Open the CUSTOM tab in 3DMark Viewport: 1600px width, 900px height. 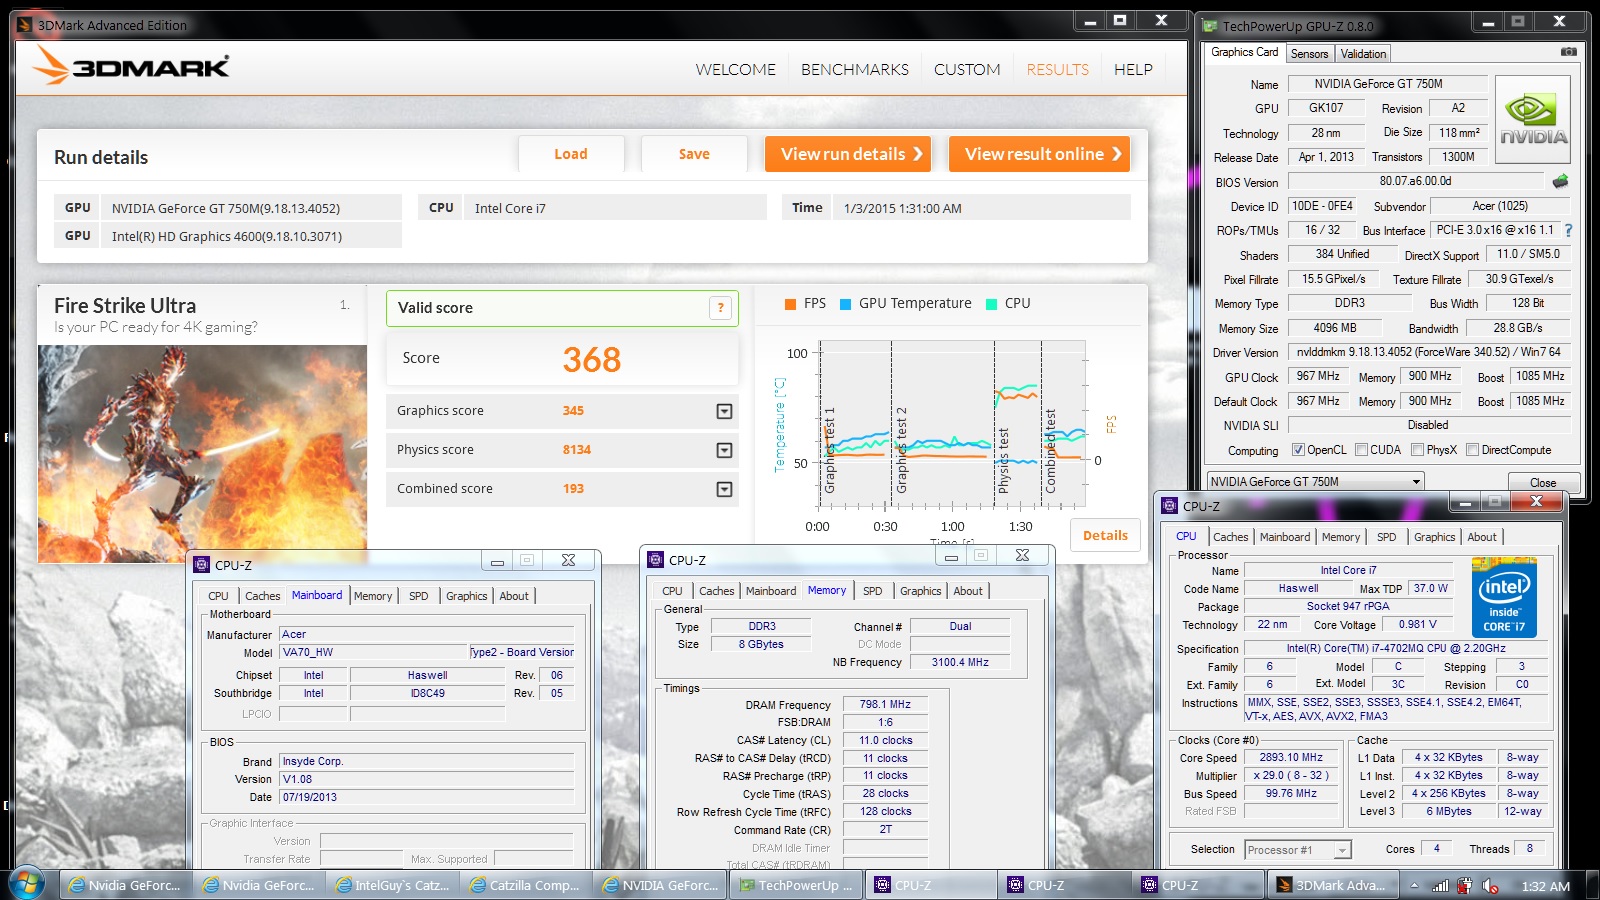coord(967,69)
